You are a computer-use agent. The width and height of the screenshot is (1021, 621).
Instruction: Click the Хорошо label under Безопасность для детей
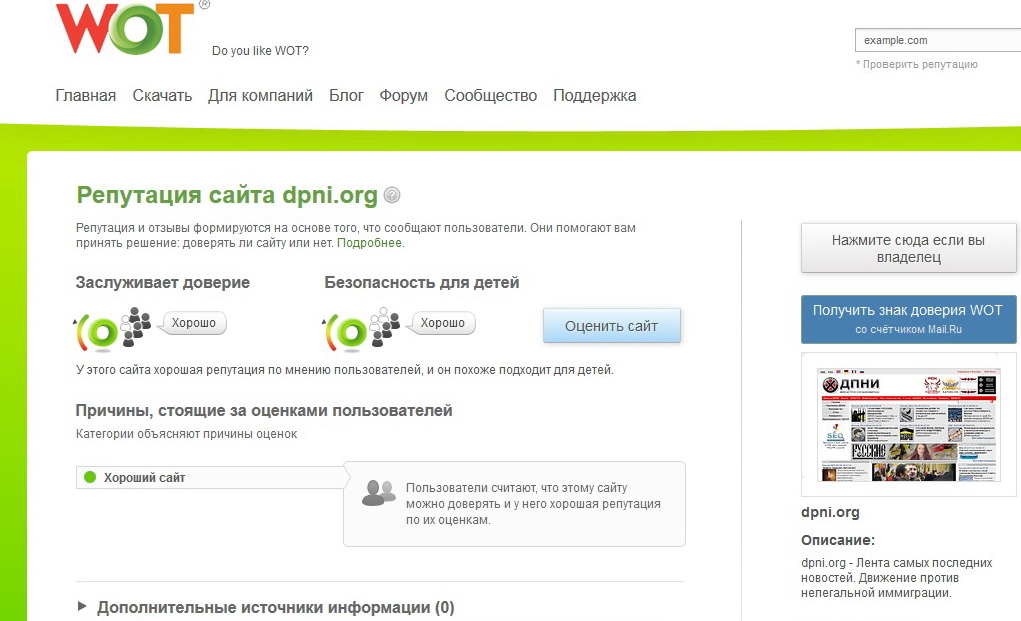tap(442, 323)
